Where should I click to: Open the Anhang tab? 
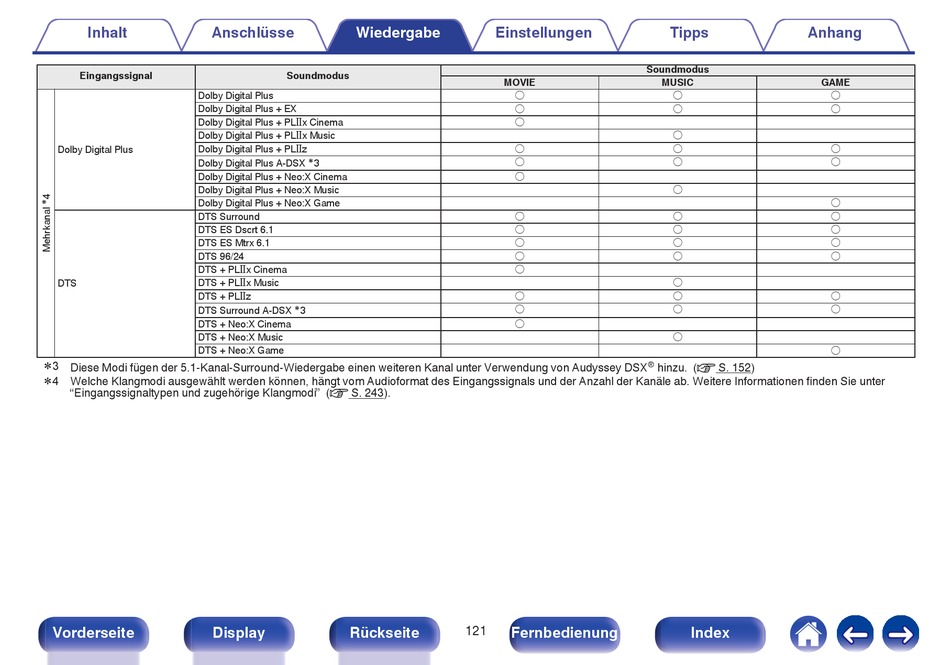point(834,34)
